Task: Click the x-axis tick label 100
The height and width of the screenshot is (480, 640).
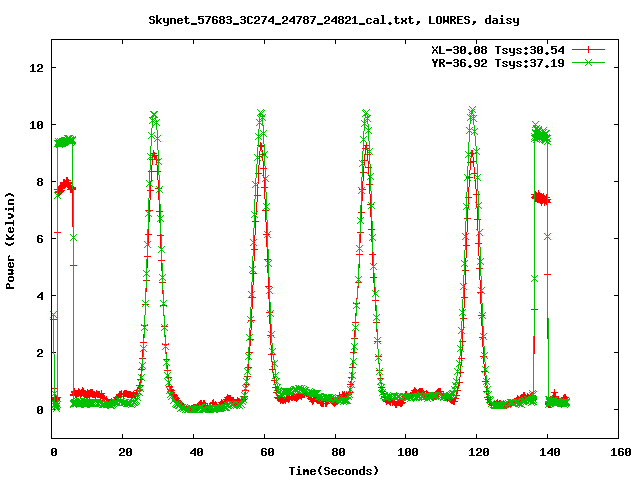Action: pyautogui.click(x=409, y=452)
